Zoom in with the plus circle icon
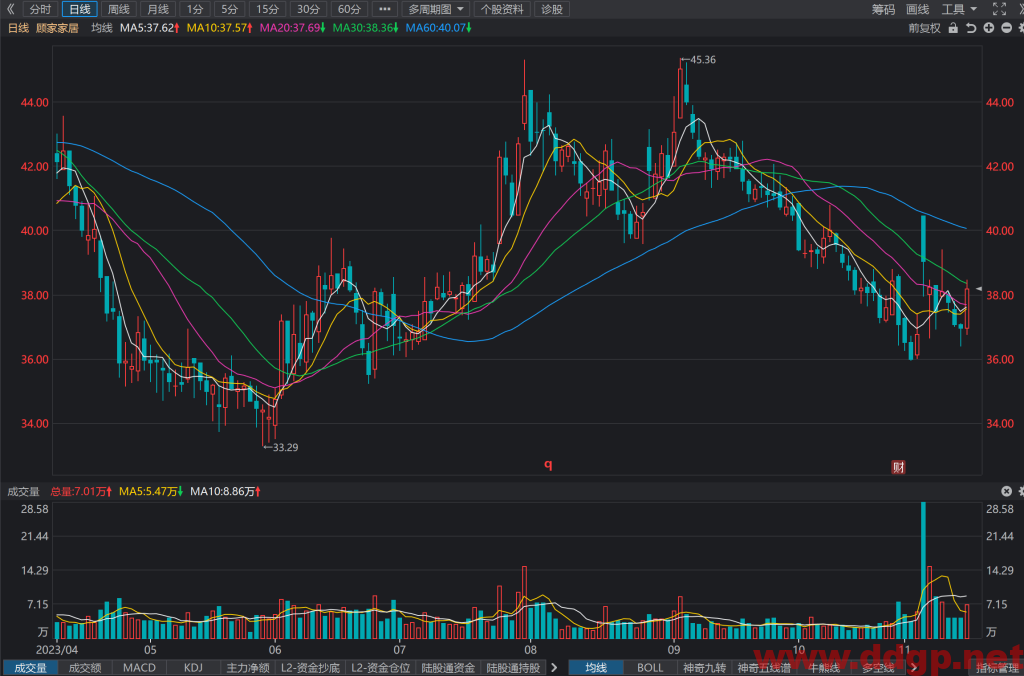This screenshot has height=676, width=1024. click(x=989, y=28)
